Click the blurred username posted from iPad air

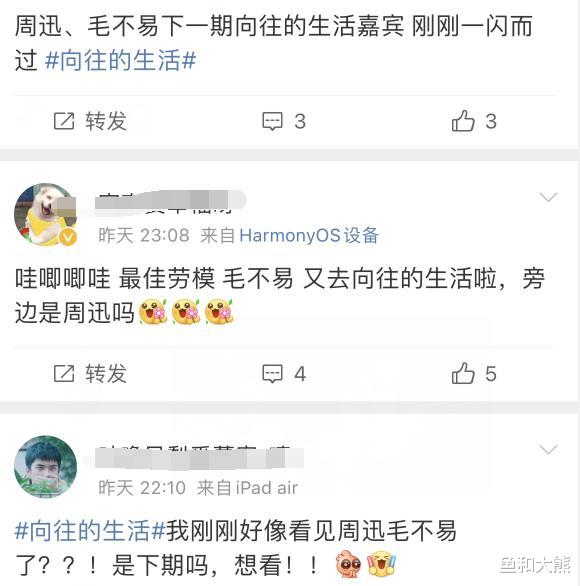click(x=199, y=457)
